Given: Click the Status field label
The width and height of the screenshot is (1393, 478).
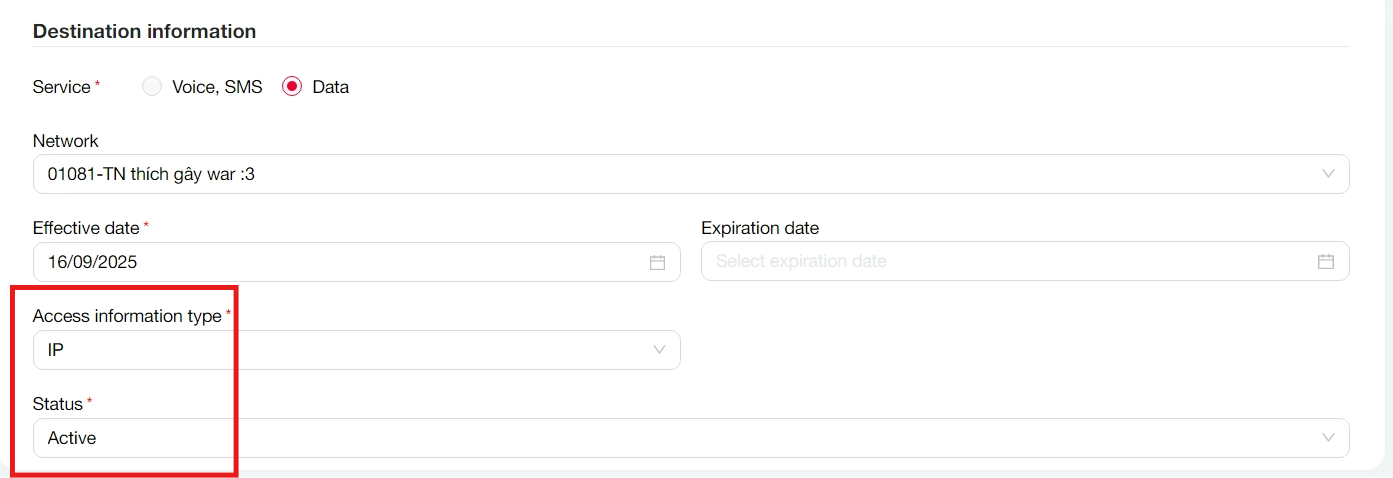Looking at the screenshot, I should coord(57,404).
